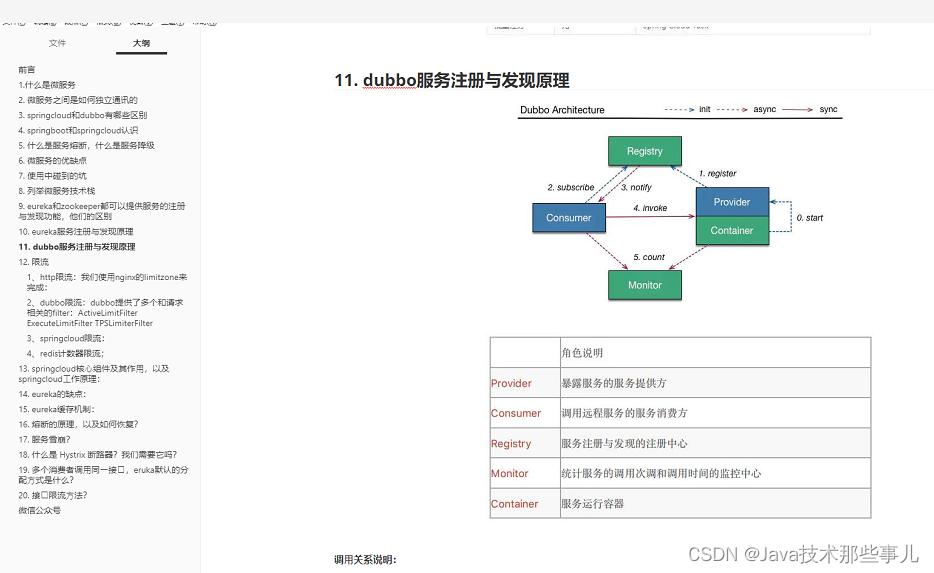Select 4. springboot和springcloud认识
The width and height of the screenshot is (934, 573).
[78, 130]
